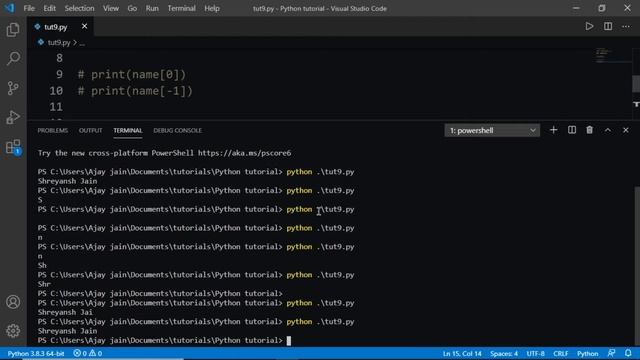Click code line '# print(name[-1])'
640x360 pixels.
pos(135,91)
